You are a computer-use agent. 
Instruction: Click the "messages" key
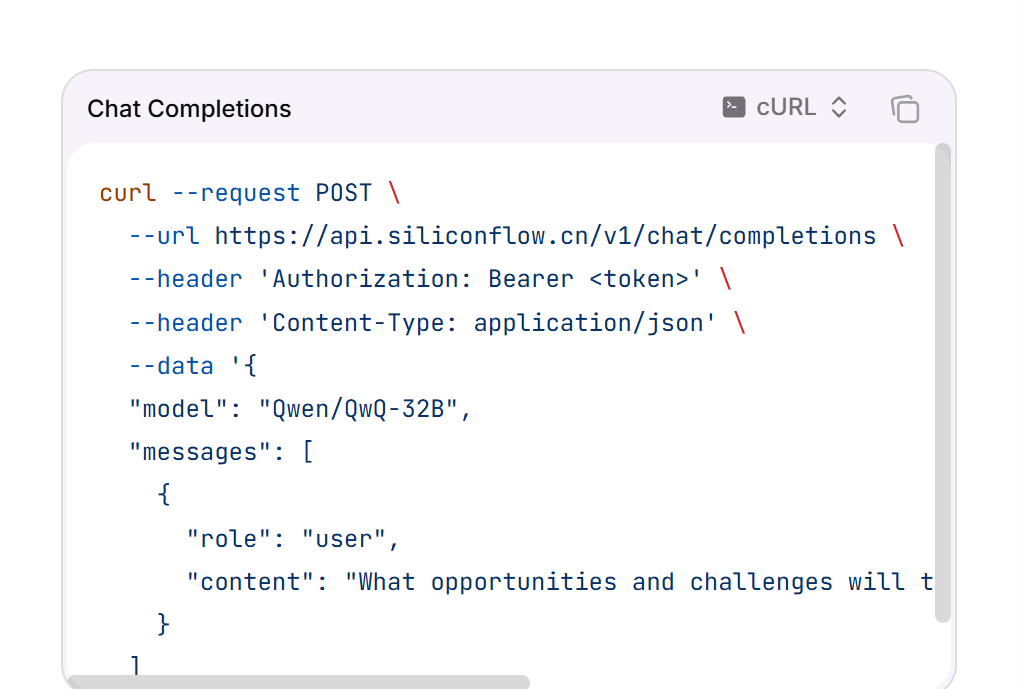(x=200, y=452)
